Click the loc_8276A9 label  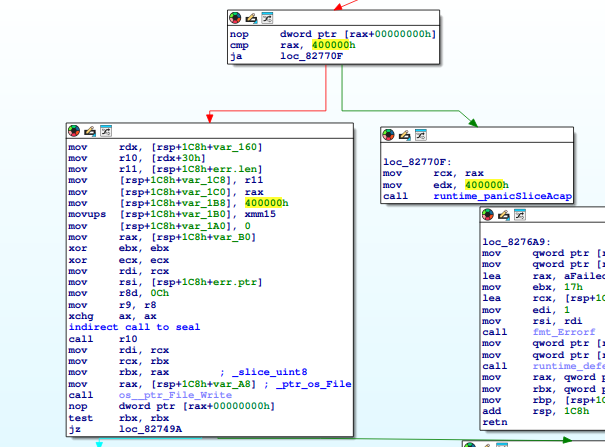pyautogui.click(x=512, y=242)
